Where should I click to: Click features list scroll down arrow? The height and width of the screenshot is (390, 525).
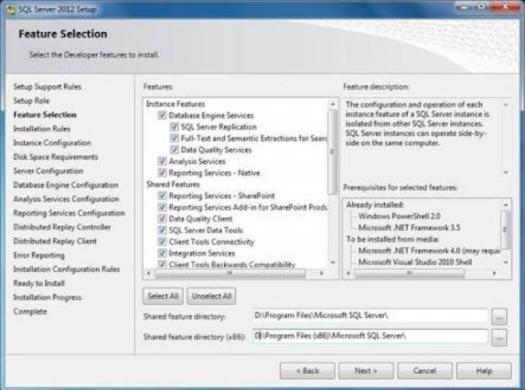click(x=333, y=262)
